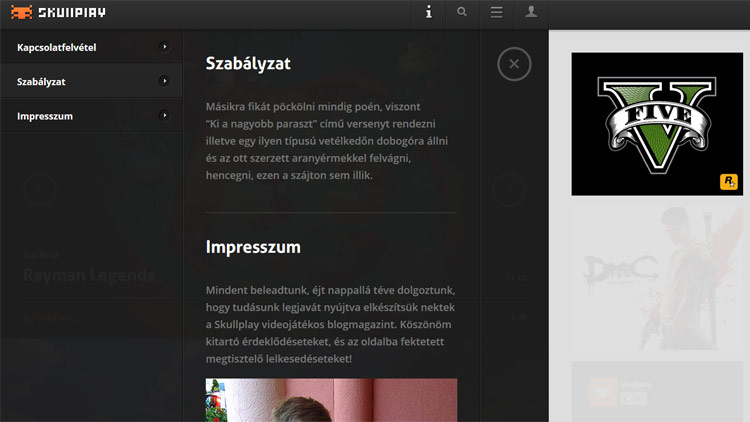Close the overlay with the circular X button
The width and height of the screenshot is (750, 422).
[x=514, y=64]
